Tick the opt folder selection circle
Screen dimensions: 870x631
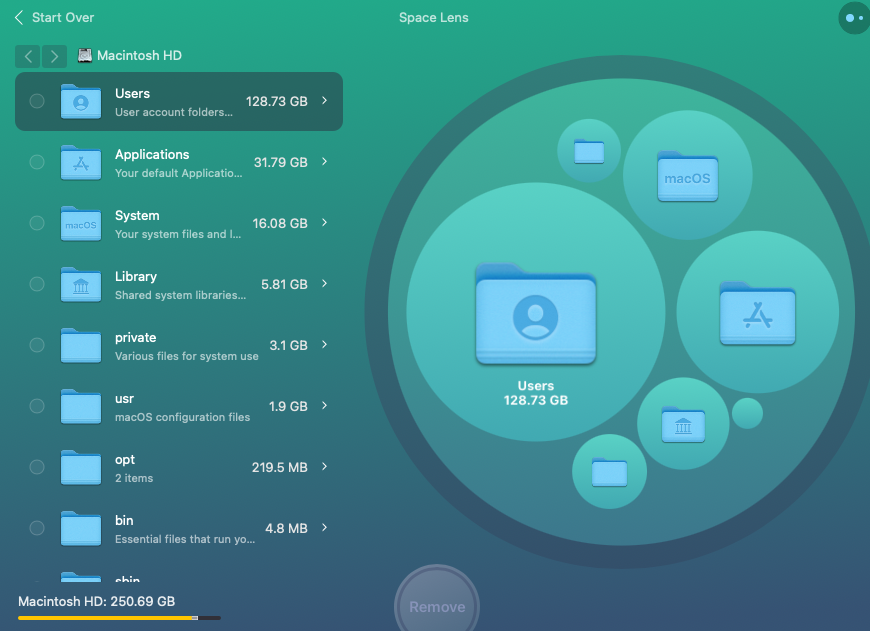tap(37, 467)
